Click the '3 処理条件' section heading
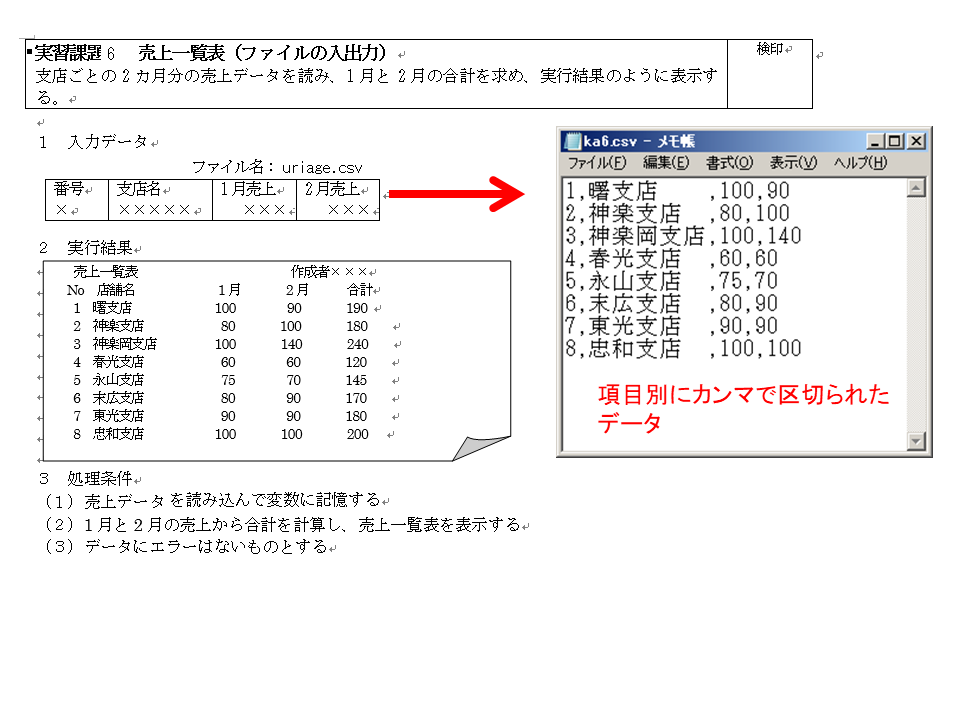Image resolution: width=960 pixels, height=720 pixels. [86, 479]
